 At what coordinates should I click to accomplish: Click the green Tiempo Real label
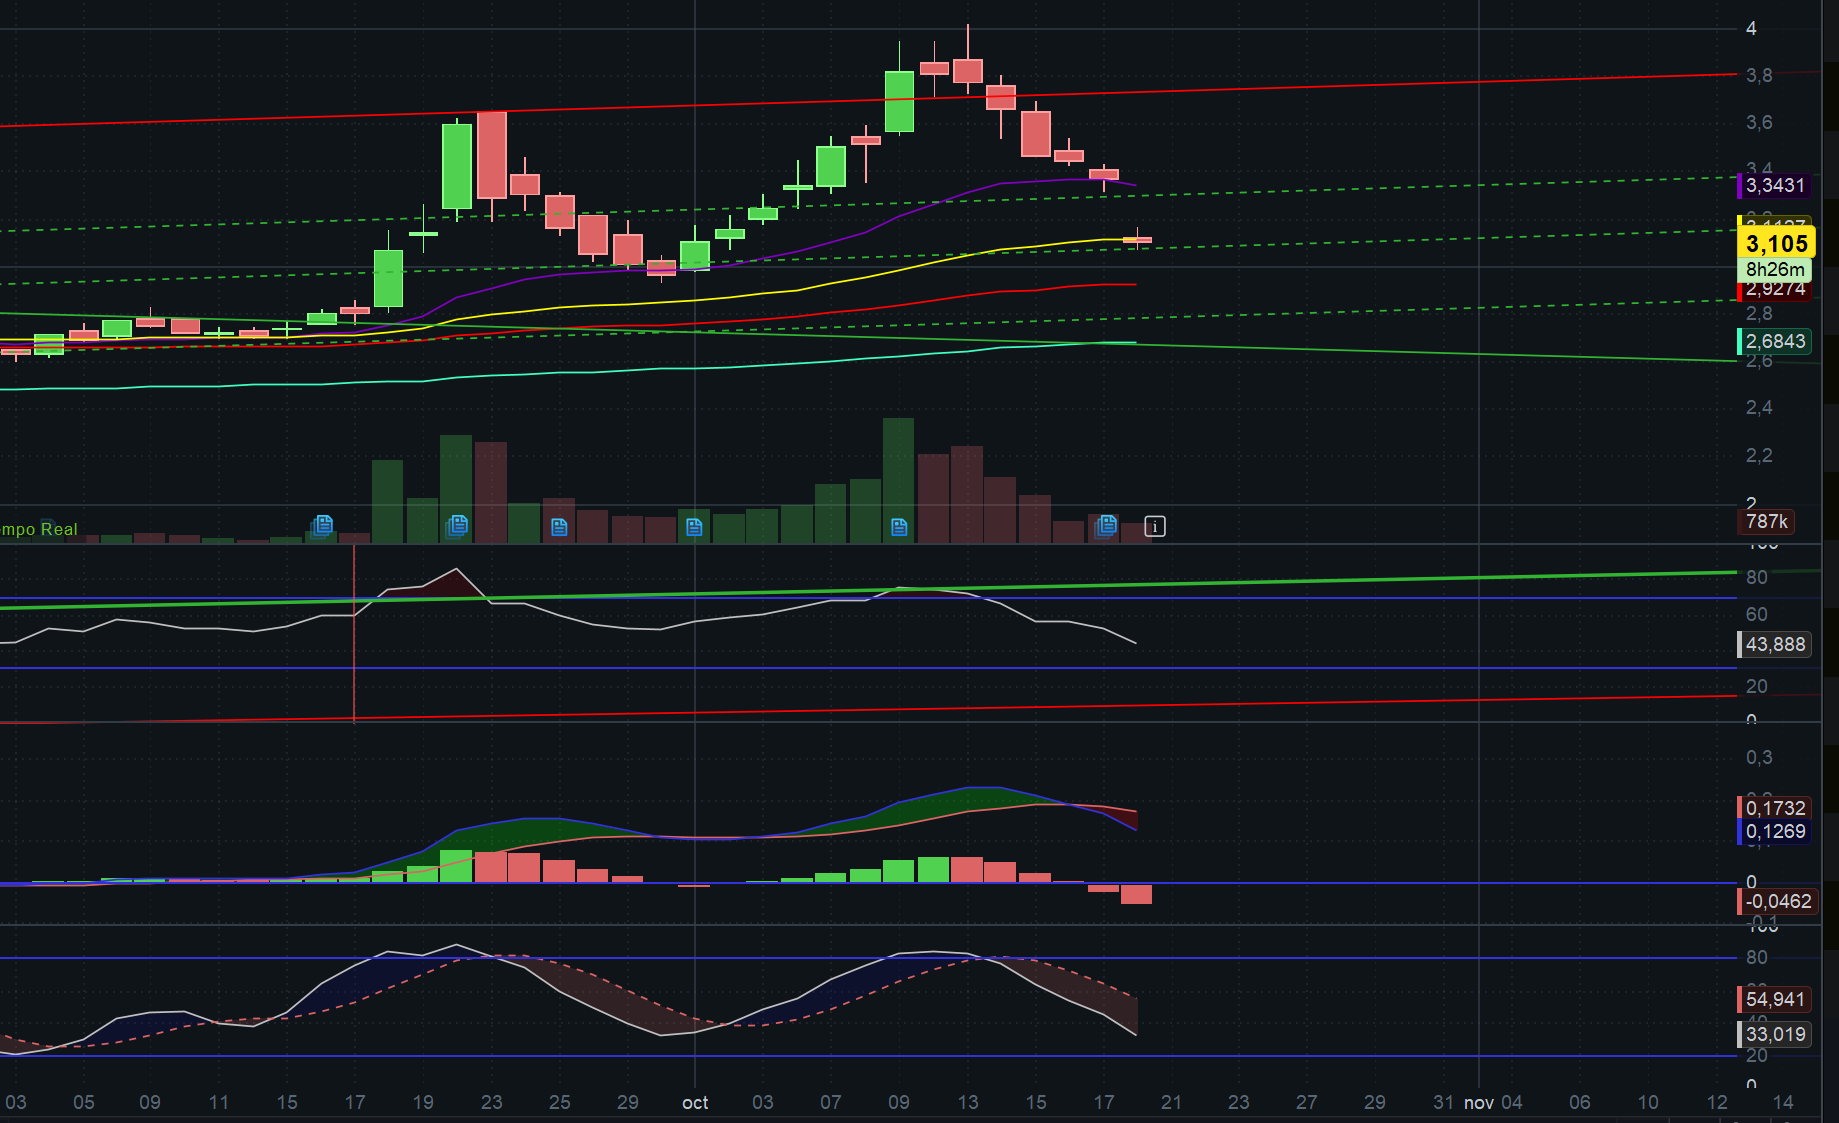pos(38,529)
